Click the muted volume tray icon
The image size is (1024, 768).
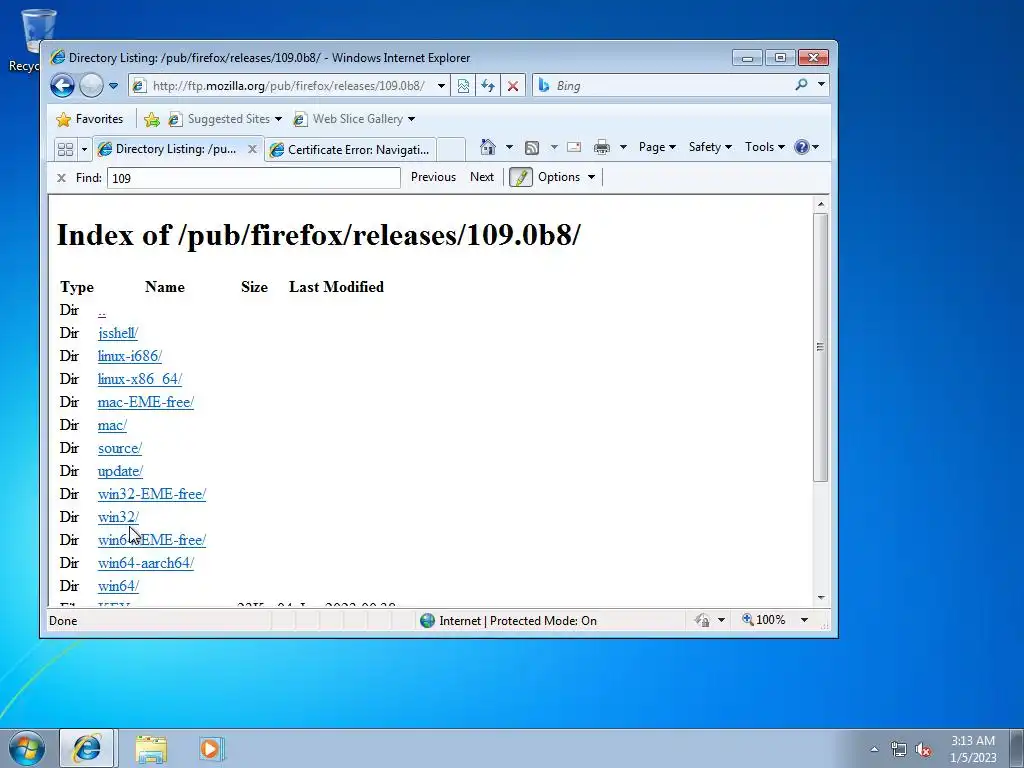point(923,750)
